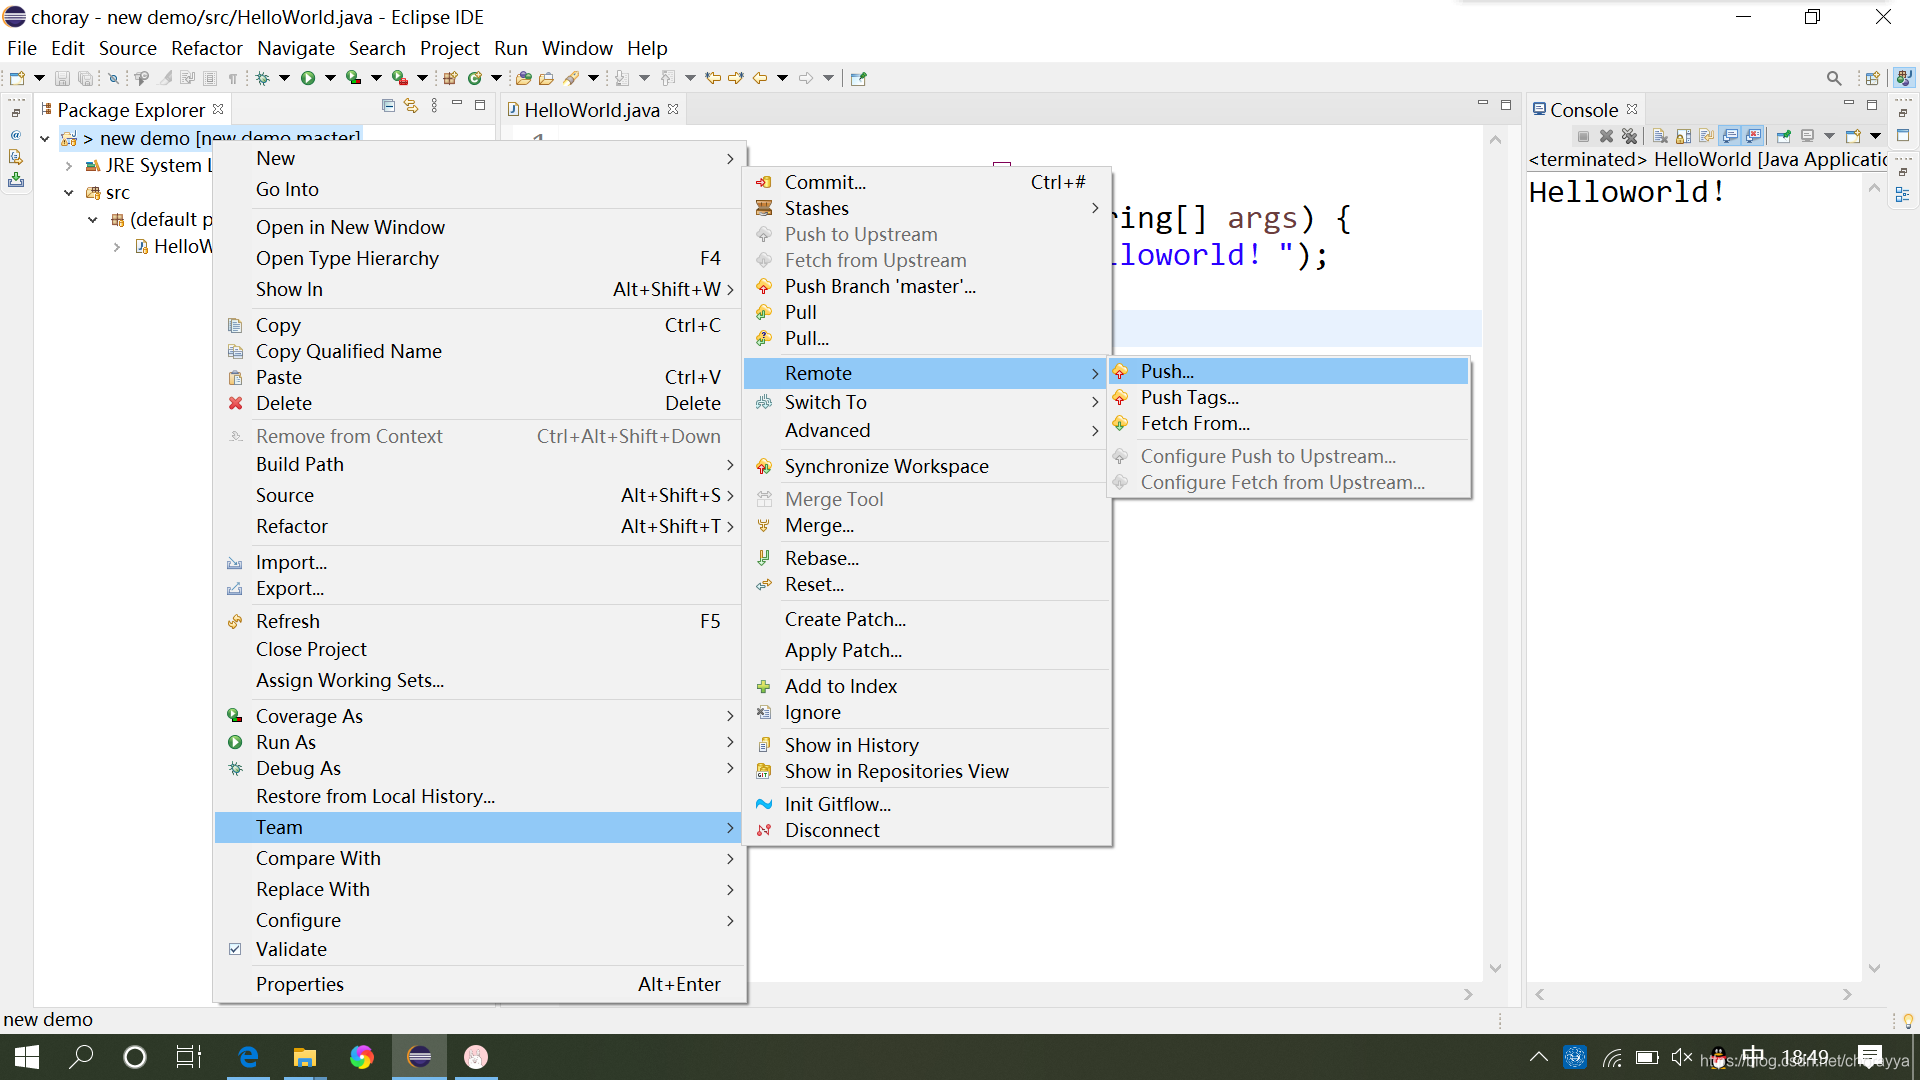This screenshot has width=1920, height=1080.
Task: Click the Open Perspective icon
Action: [x=1873, y=78]
